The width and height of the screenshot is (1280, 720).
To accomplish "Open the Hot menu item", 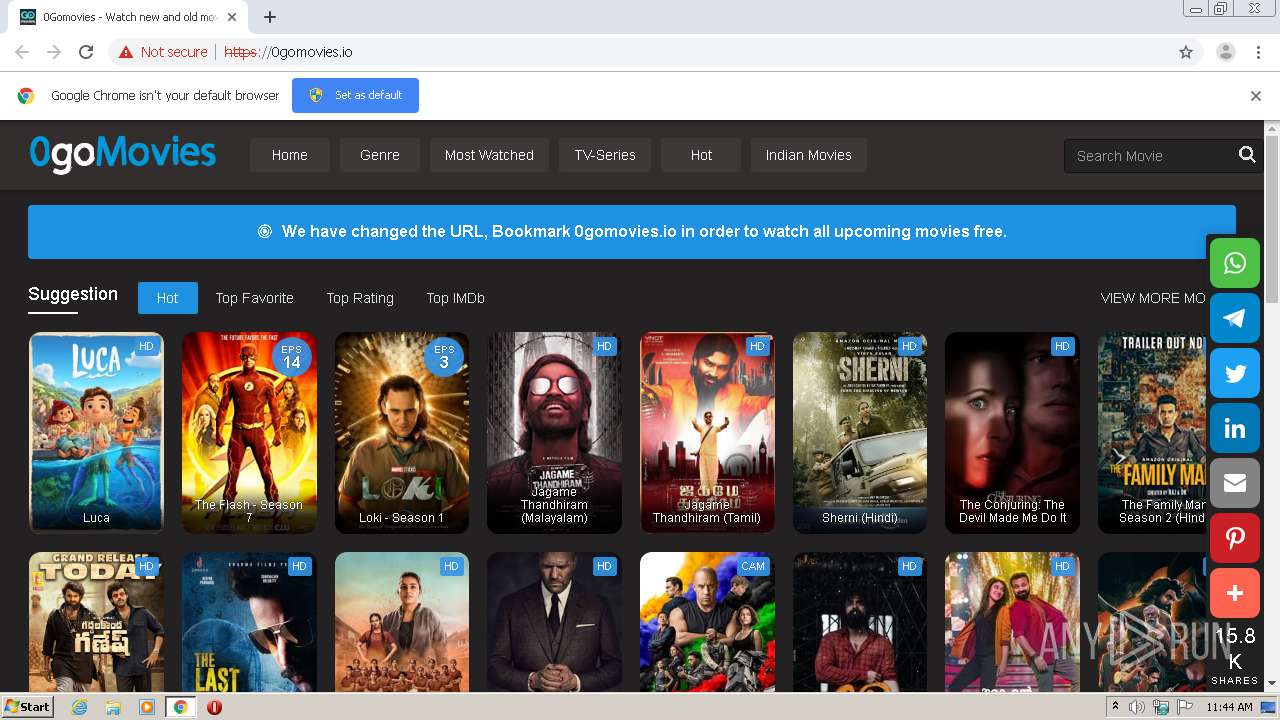I will pos(701,155).
